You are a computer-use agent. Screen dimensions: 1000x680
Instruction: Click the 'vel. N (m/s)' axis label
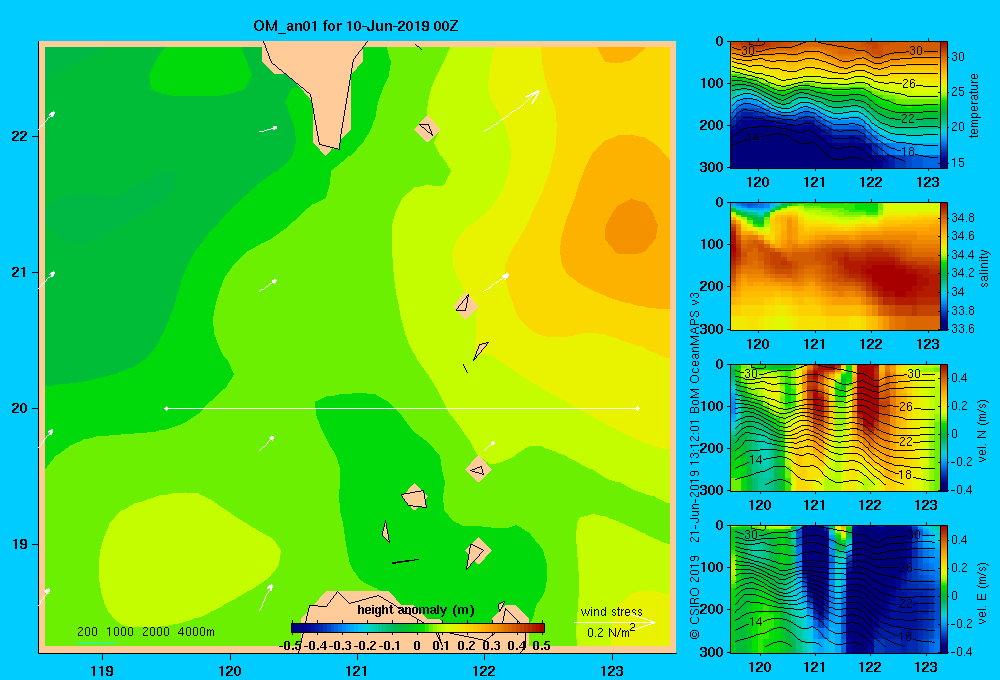pyautogui.click(x=982, y=431)
